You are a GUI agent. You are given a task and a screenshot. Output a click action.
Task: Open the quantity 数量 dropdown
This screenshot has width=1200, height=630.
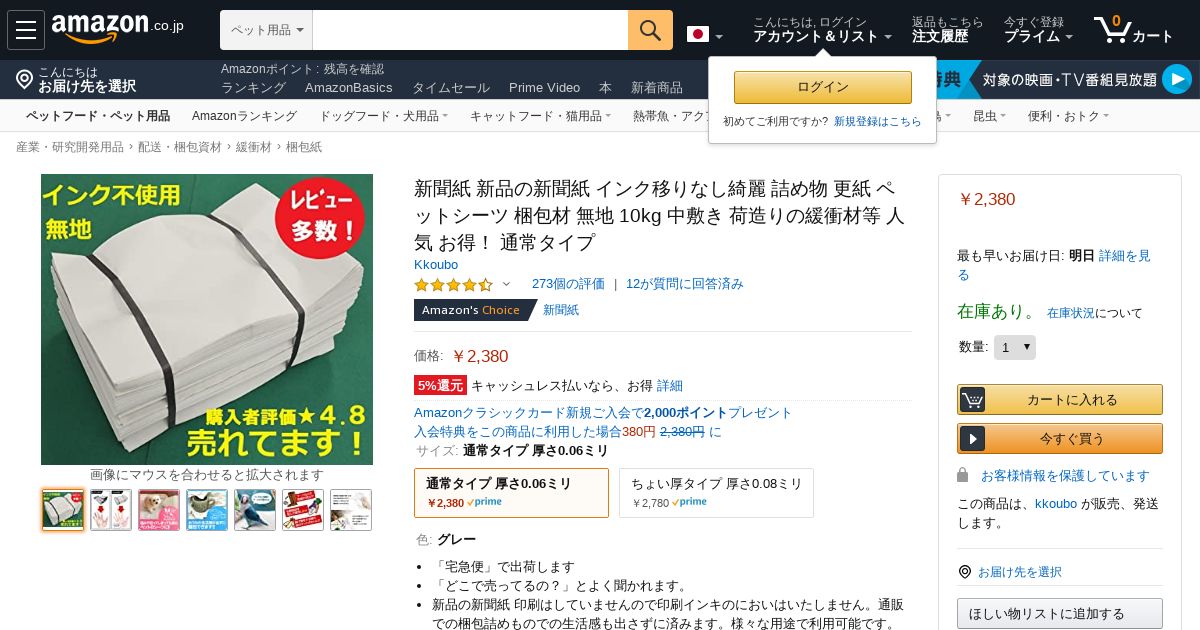coord(1015,347)
